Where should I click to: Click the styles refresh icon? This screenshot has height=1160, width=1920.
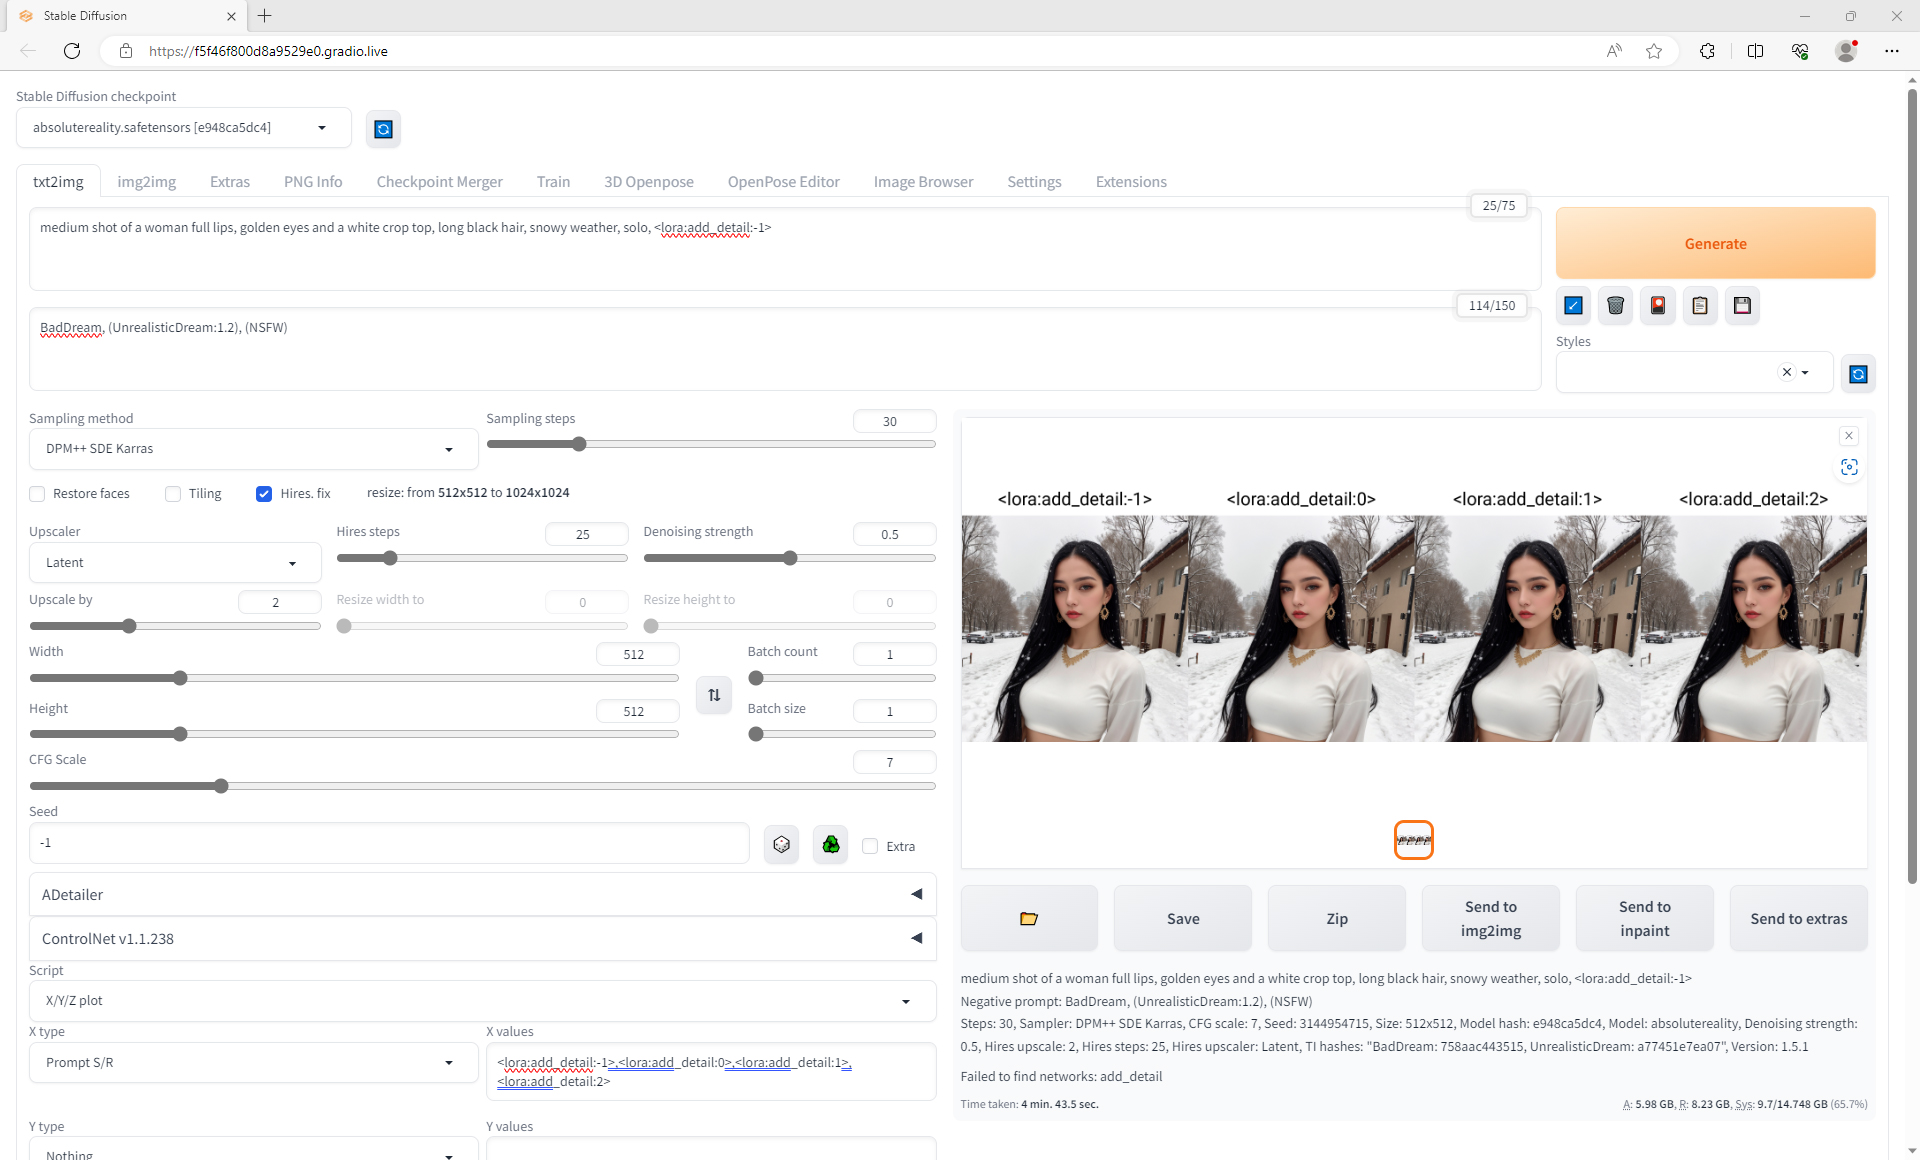[1858, 374]
